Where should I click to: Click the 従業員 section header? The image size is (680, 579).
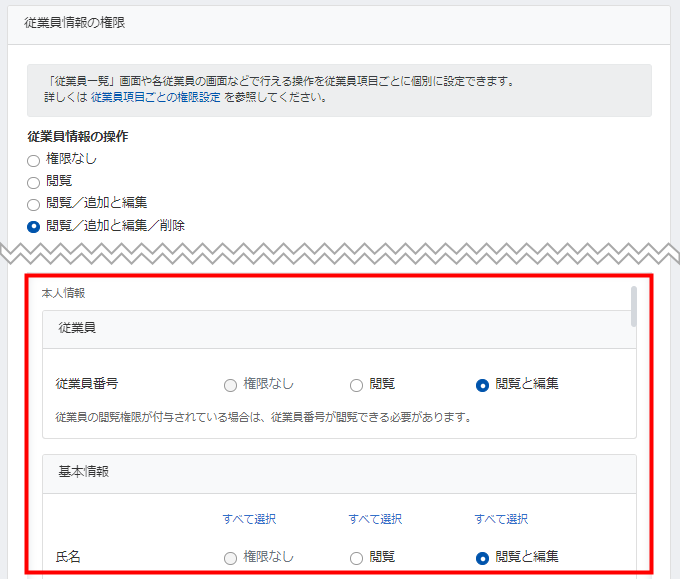click(340, 329)
